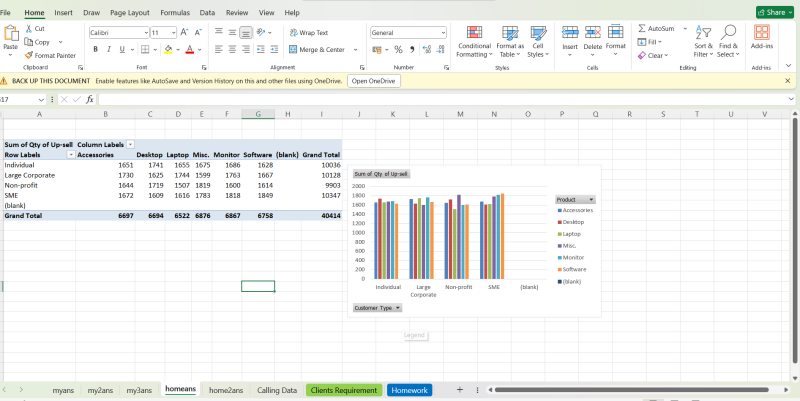800x401 pixels.
Task: Click the Format Painter icon
Action: [x=27, y=55]
